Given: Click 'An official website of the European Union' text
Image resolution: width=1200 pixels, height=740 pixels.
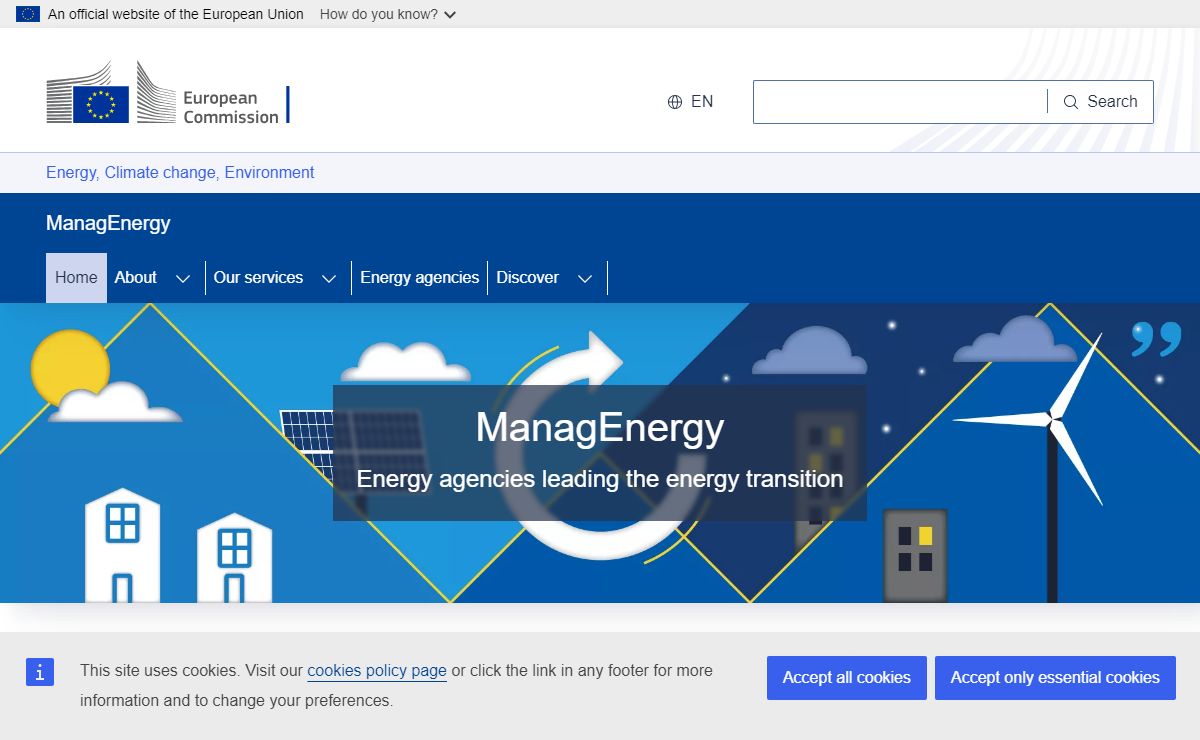Looking at the screenshot, I should pyautogui.click(x=176, y=14).
